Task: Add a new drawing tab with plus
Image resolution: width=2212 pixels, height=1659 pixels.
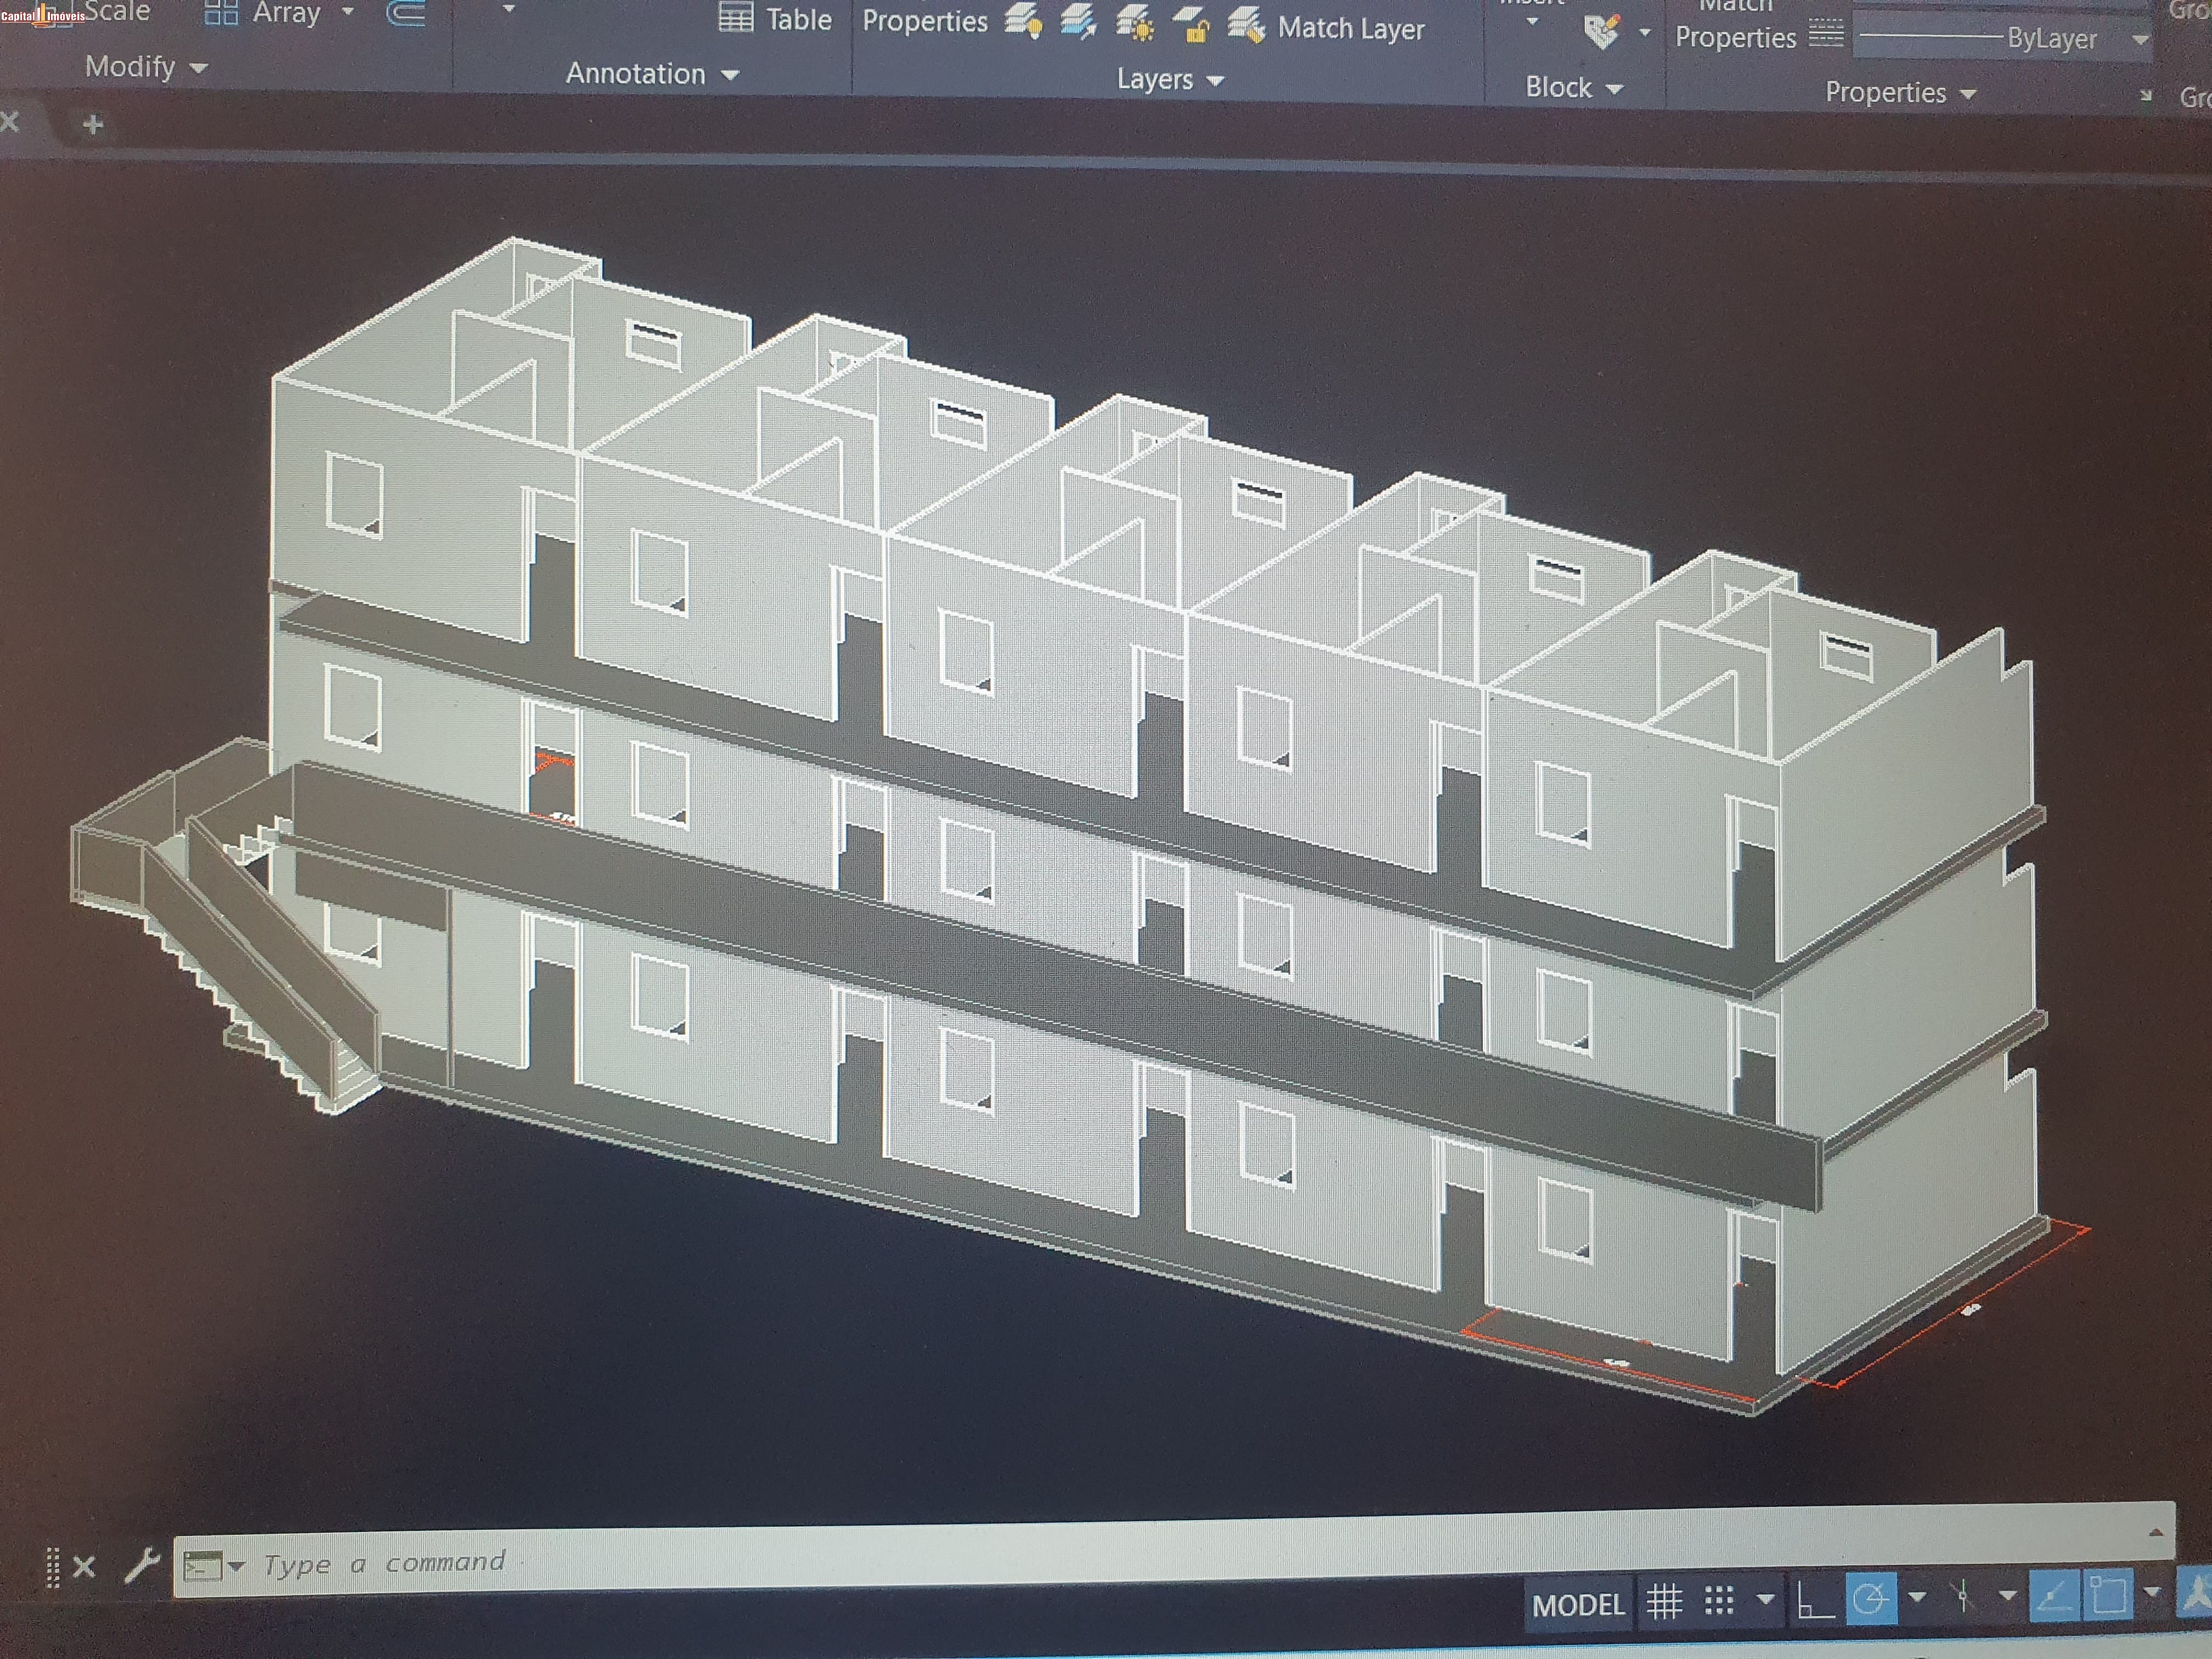Action: click(x=93, y=125)
